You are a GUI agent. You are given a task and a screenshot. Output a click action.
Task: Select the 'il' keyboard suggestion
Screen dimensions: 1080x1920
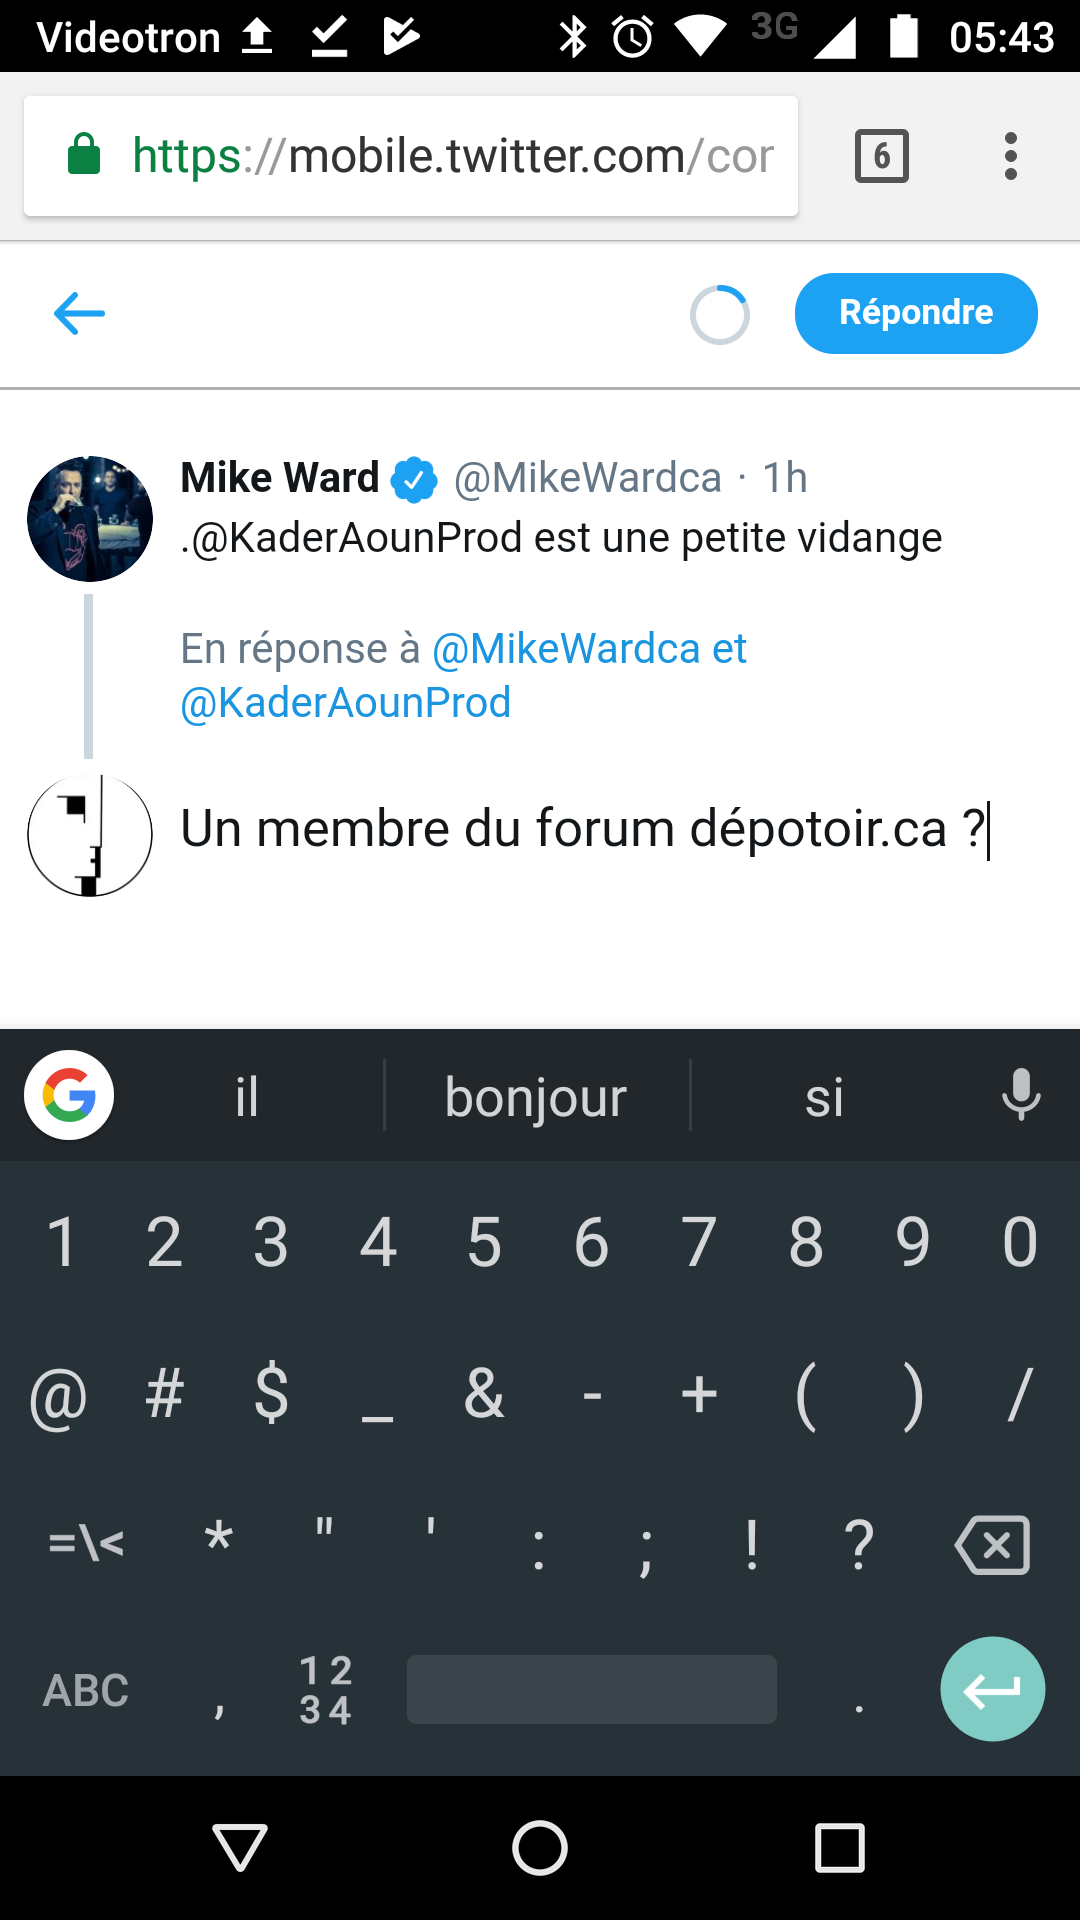click(x=247, y=1097)
